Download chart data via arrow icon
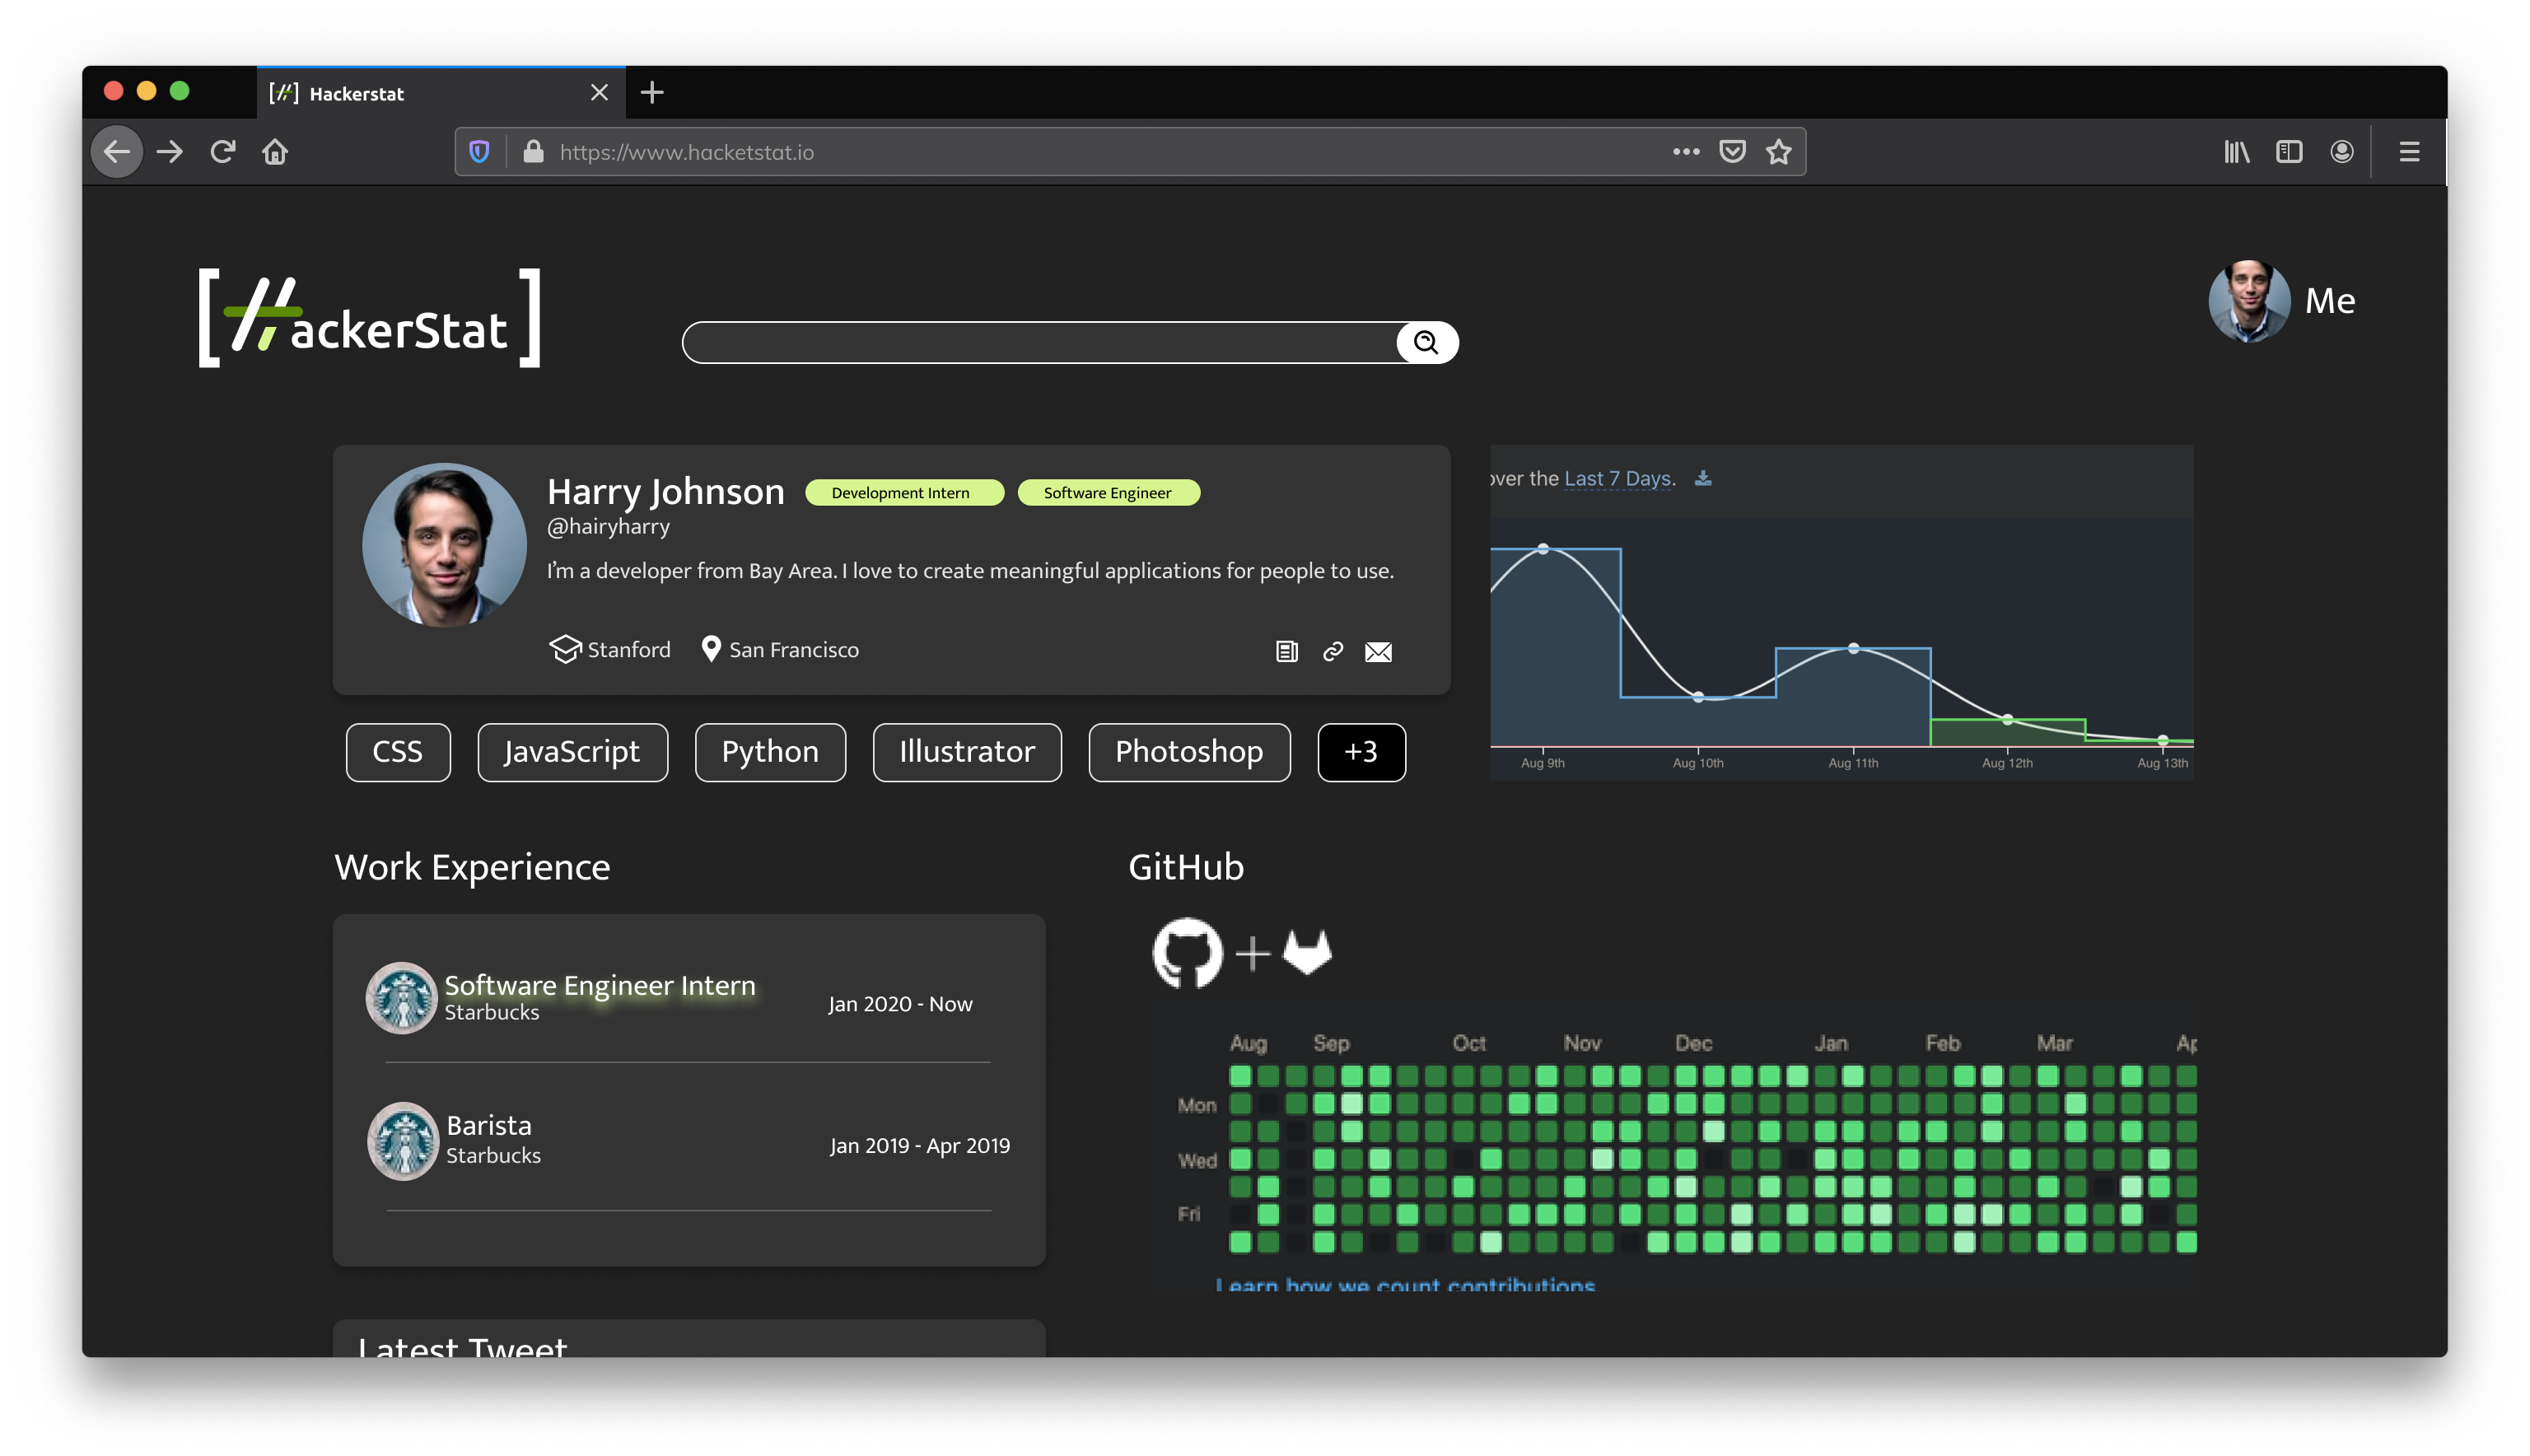 click(1703, 479)
